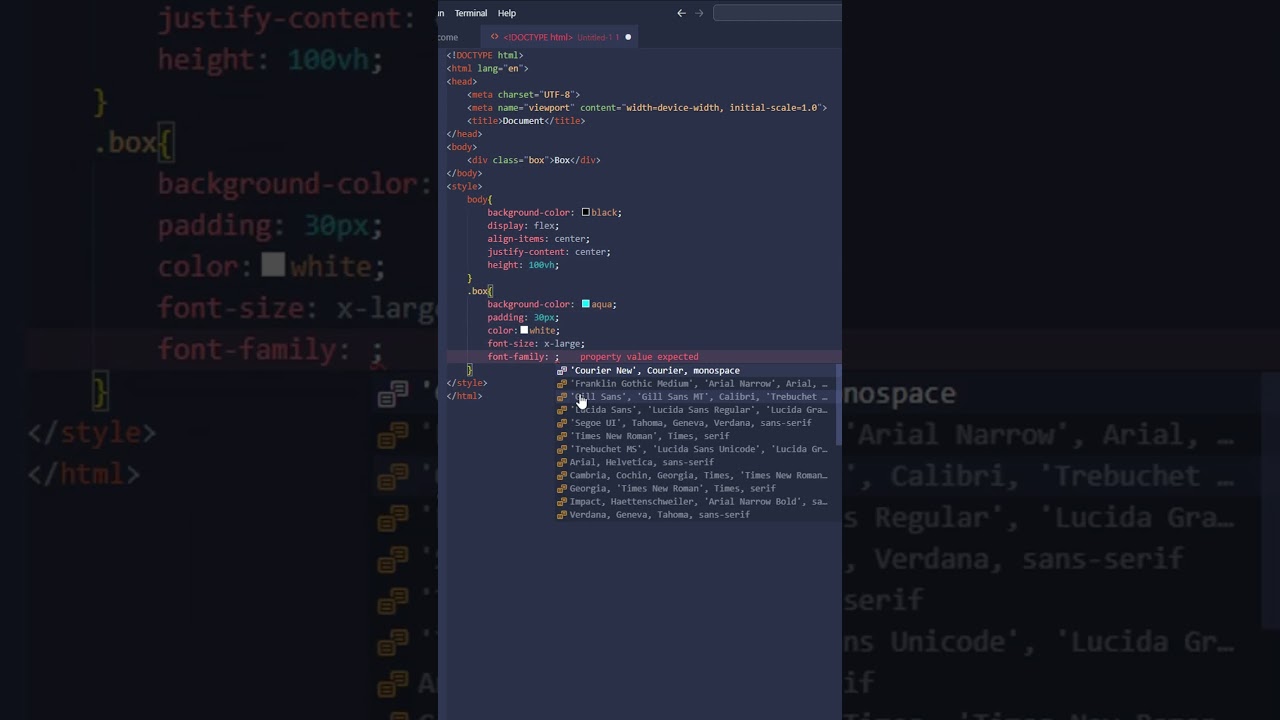Select 'Times New Roman', Times, serif suggestion

pyautogui.click(x=696, y=436)
